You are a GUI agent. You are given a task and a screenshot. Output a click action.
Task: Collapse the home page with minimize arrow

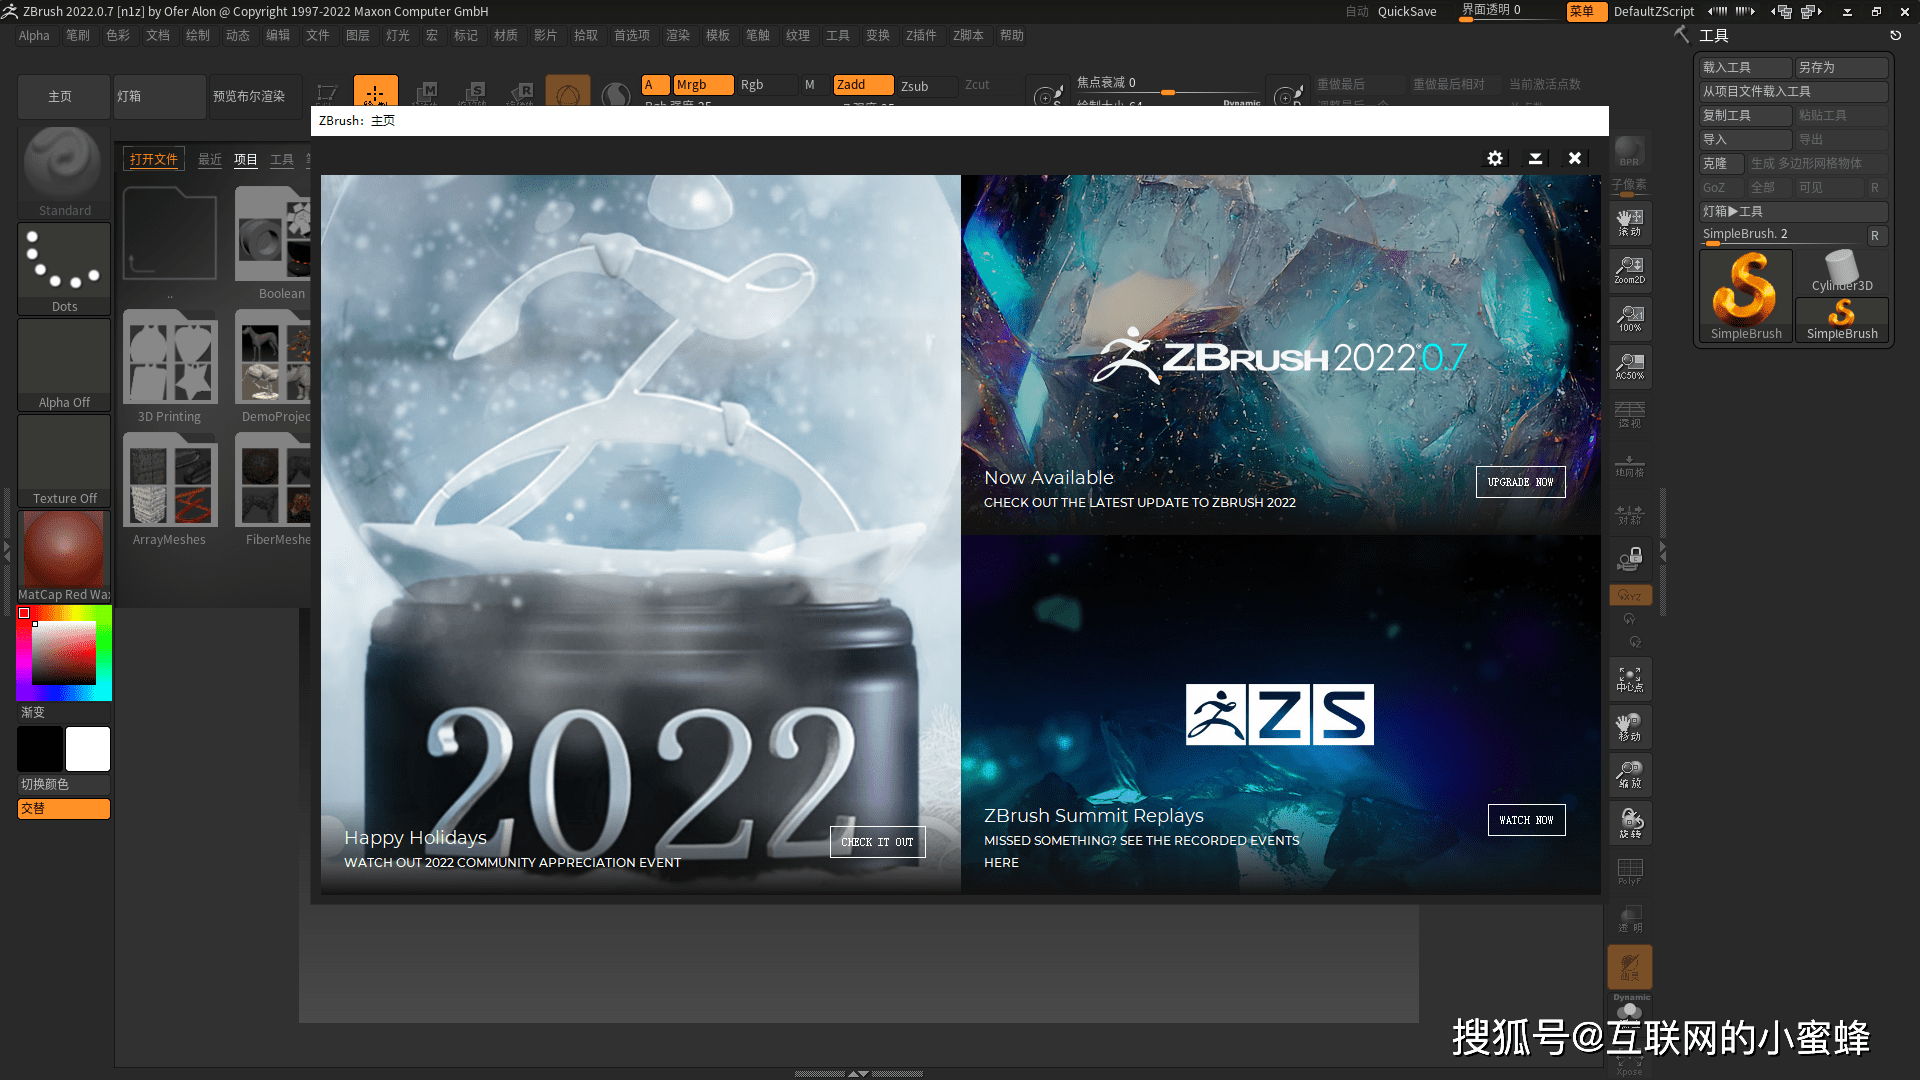click(1535, 158)
